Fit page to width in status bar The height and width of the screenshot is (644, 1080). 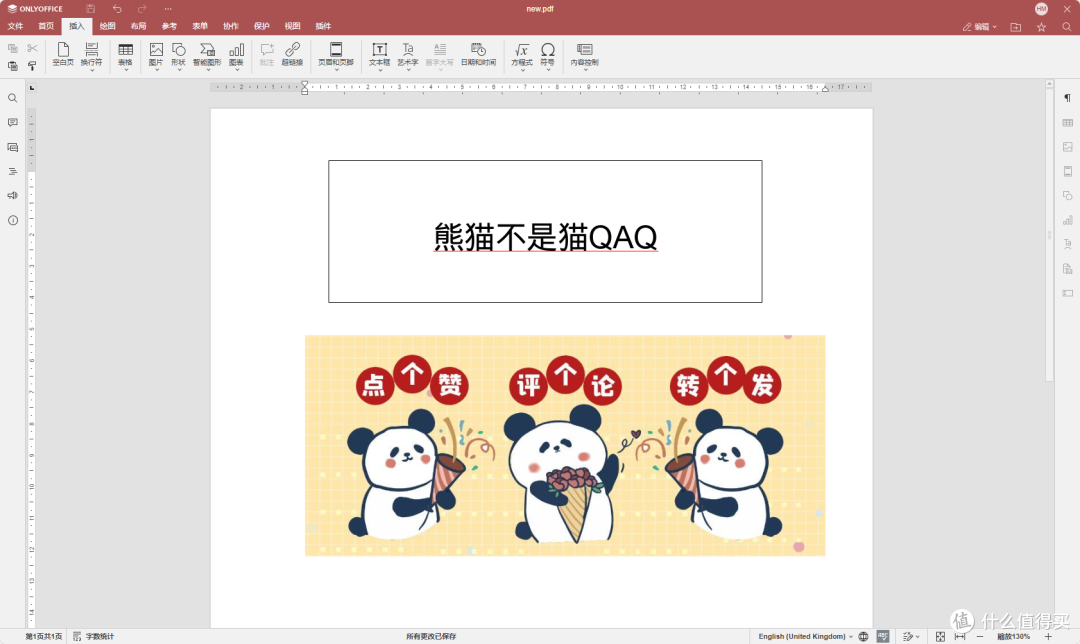pyautogui.click(x=959, y=636)
